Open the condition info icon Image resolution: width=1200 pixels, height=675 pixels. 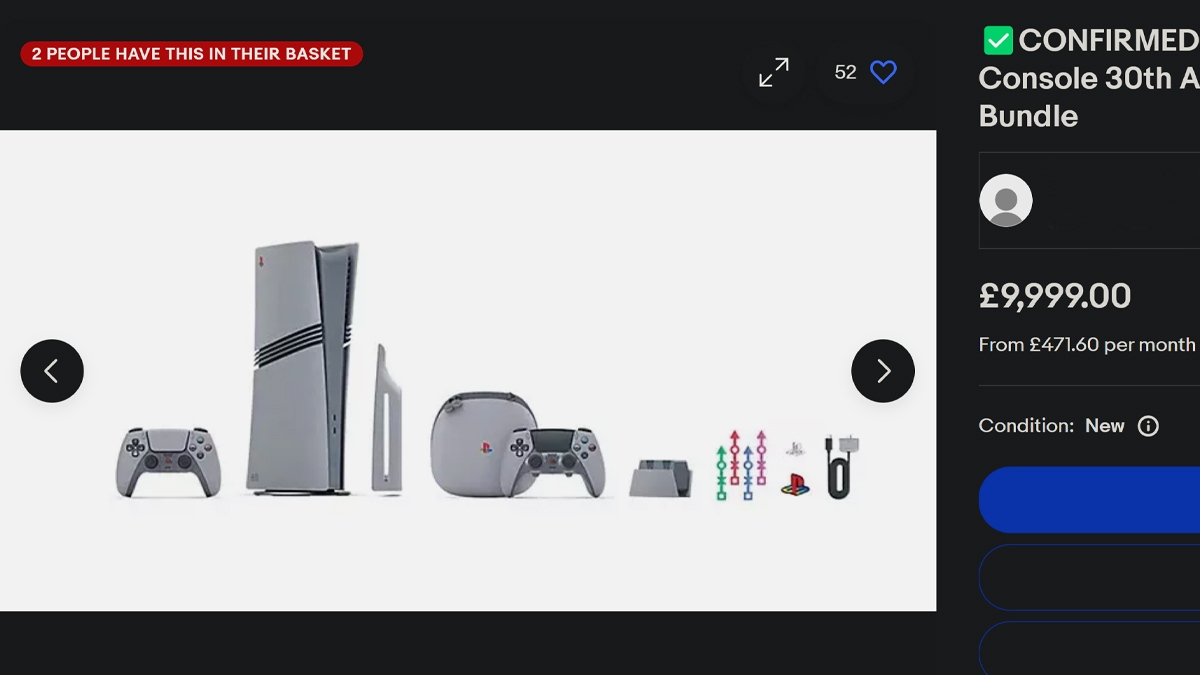tap(1149, 426)
